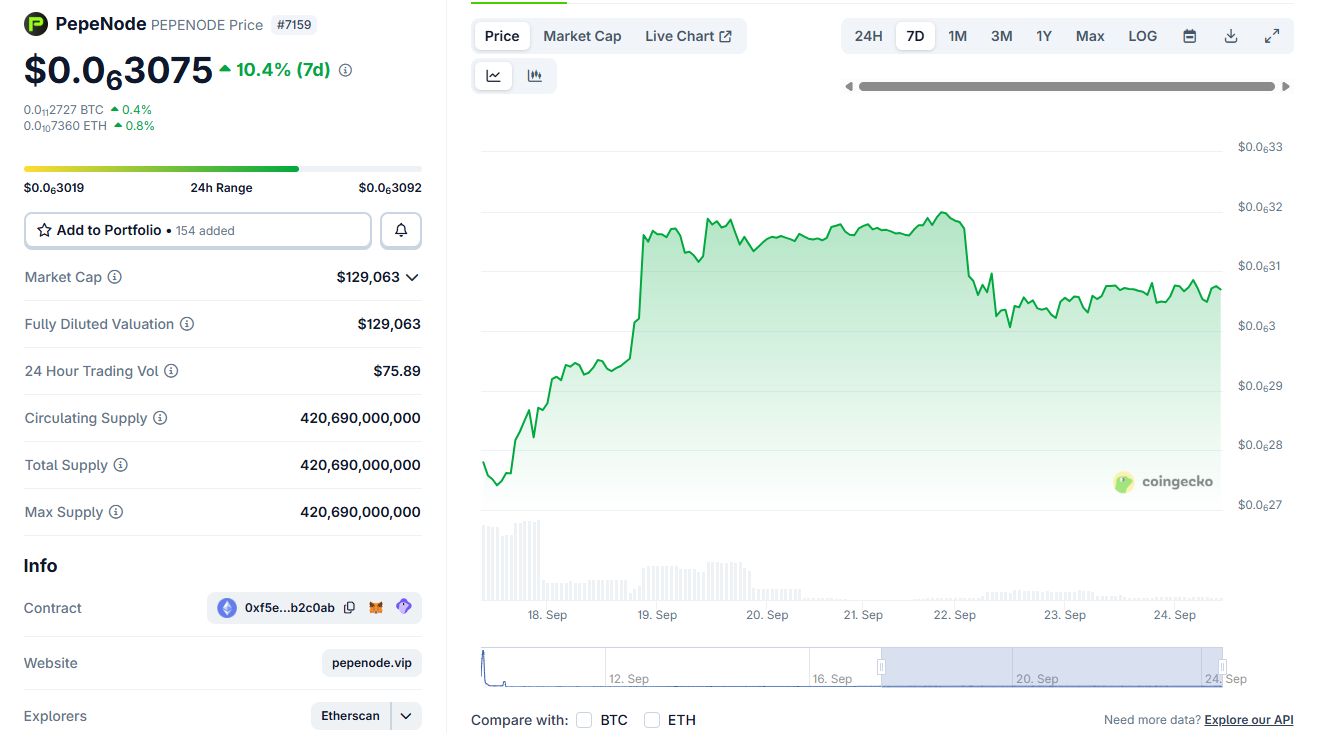Screen dimensions: 1324x733
Task: Switch to line chart view icon
Action: pyautogui.click(x=494, y=76)
